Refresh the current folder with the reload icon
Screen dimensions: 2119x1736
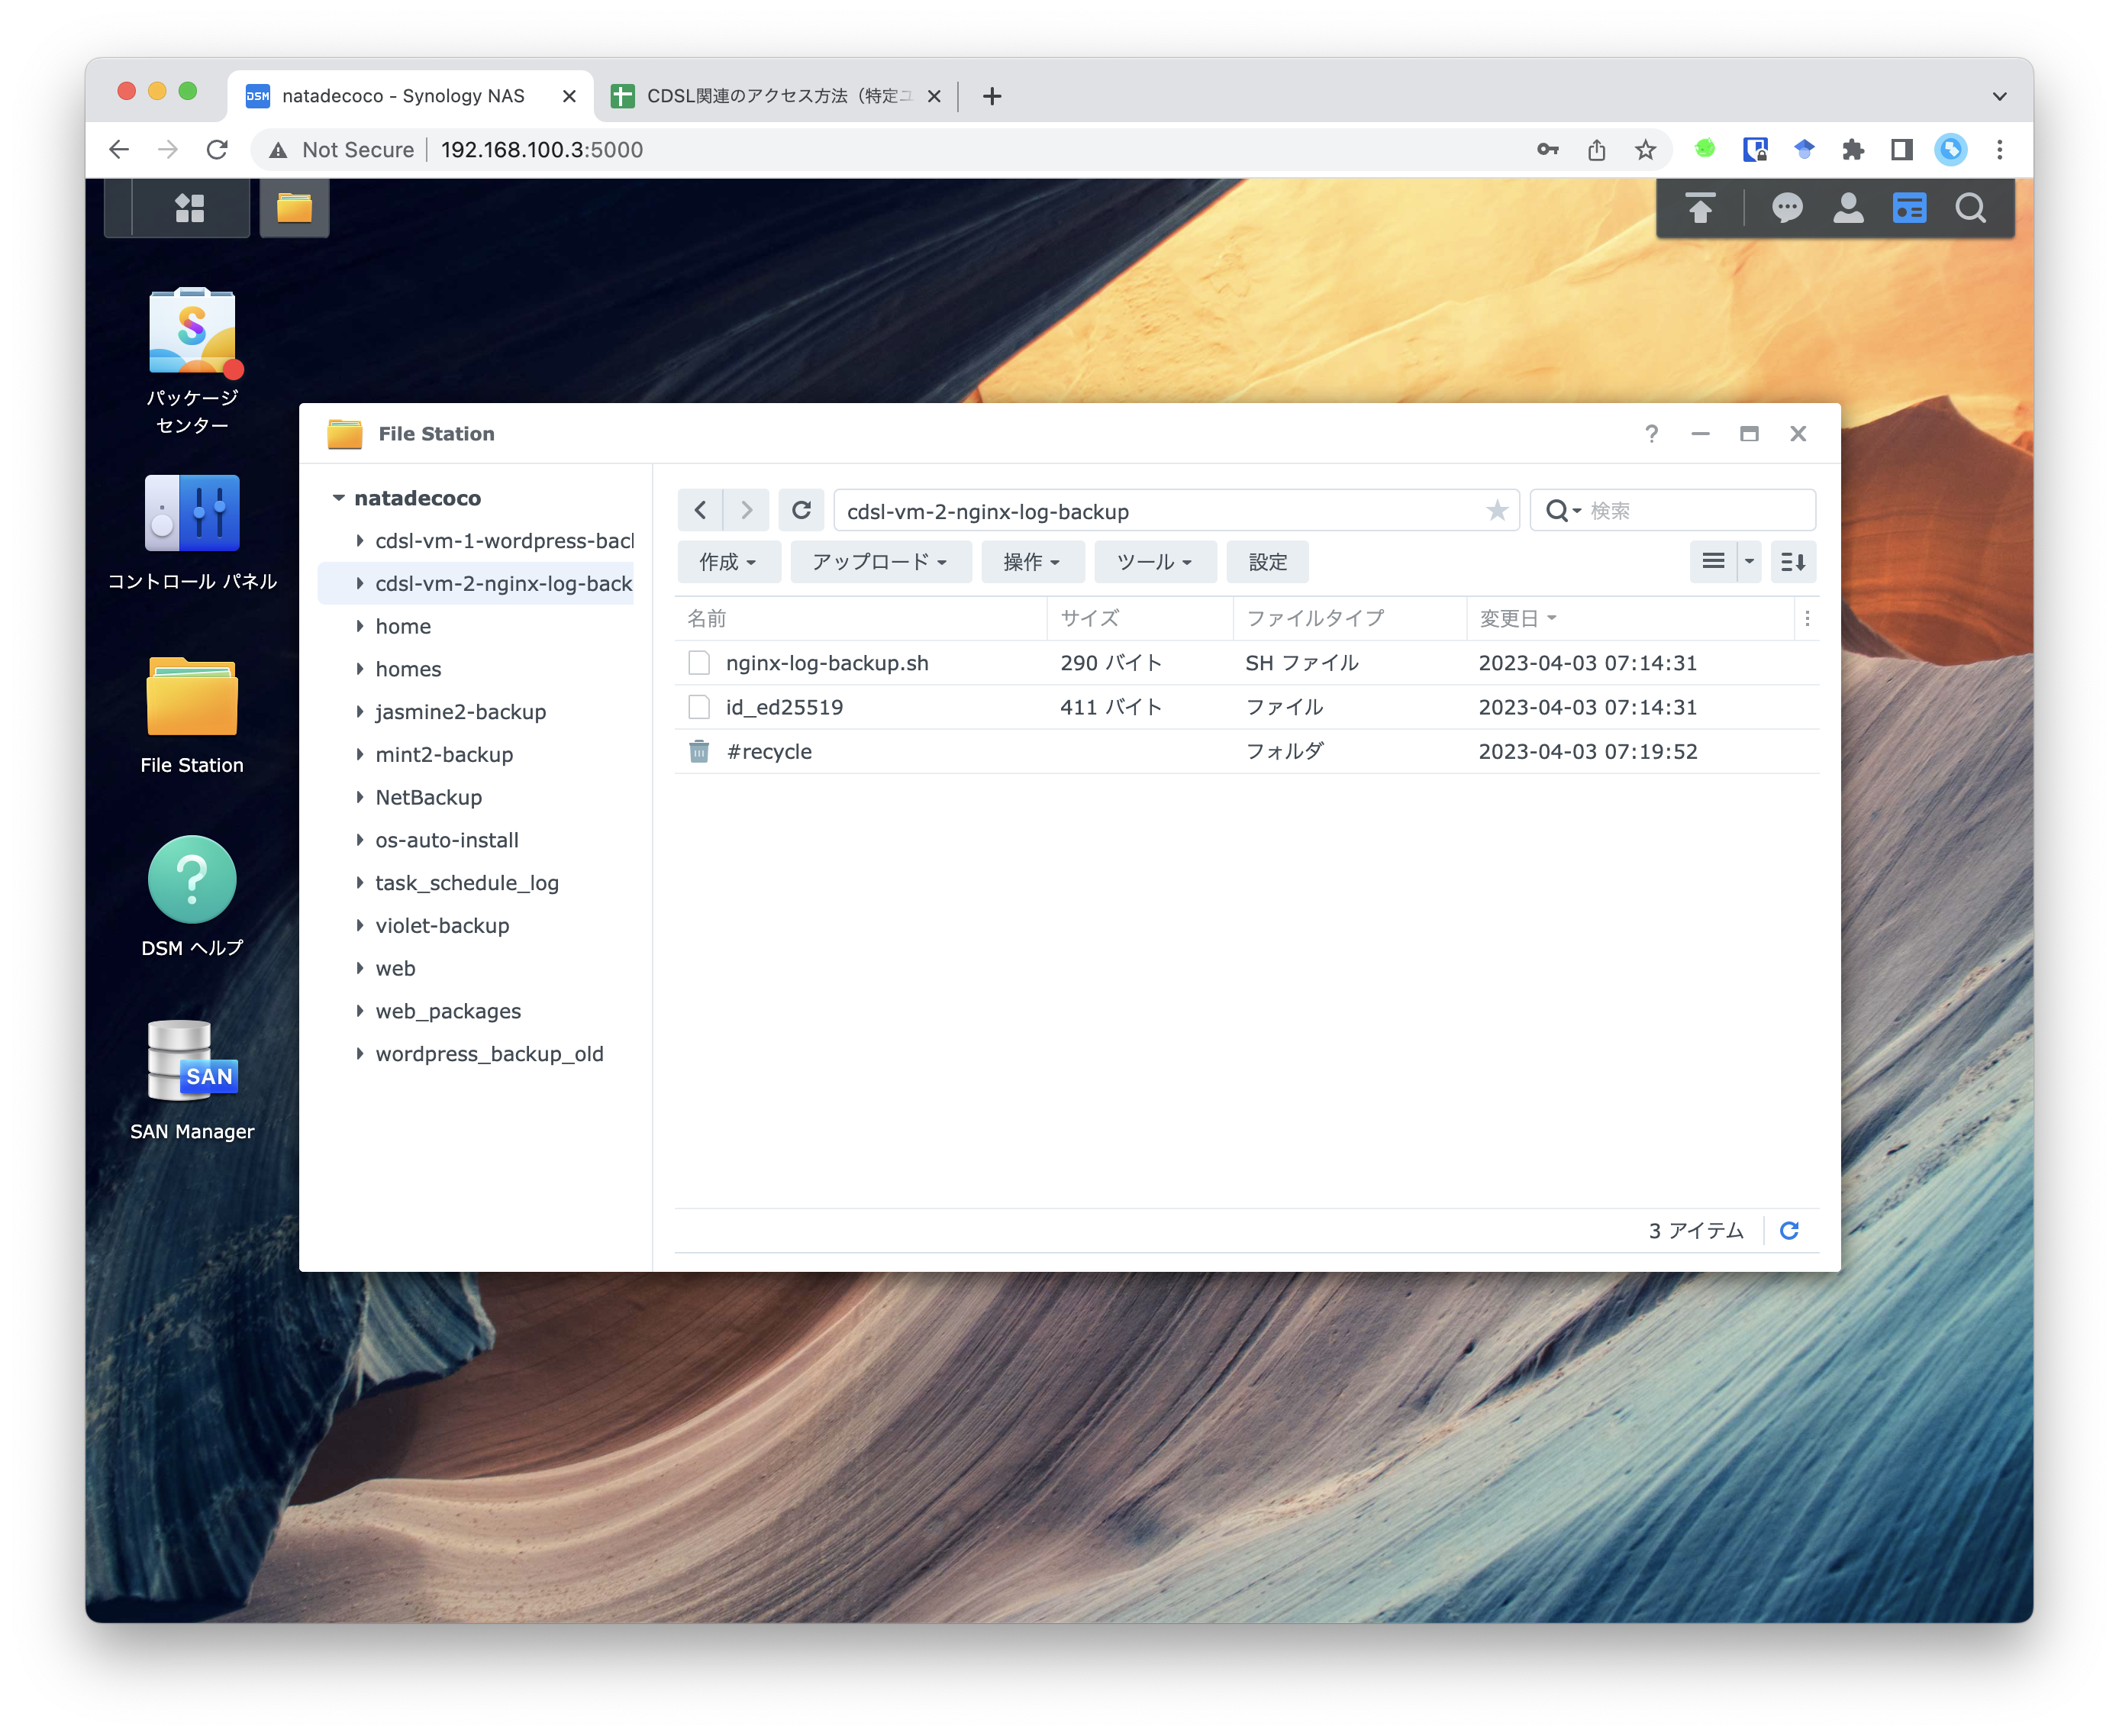pyautogui.click(x=801, y=510)
